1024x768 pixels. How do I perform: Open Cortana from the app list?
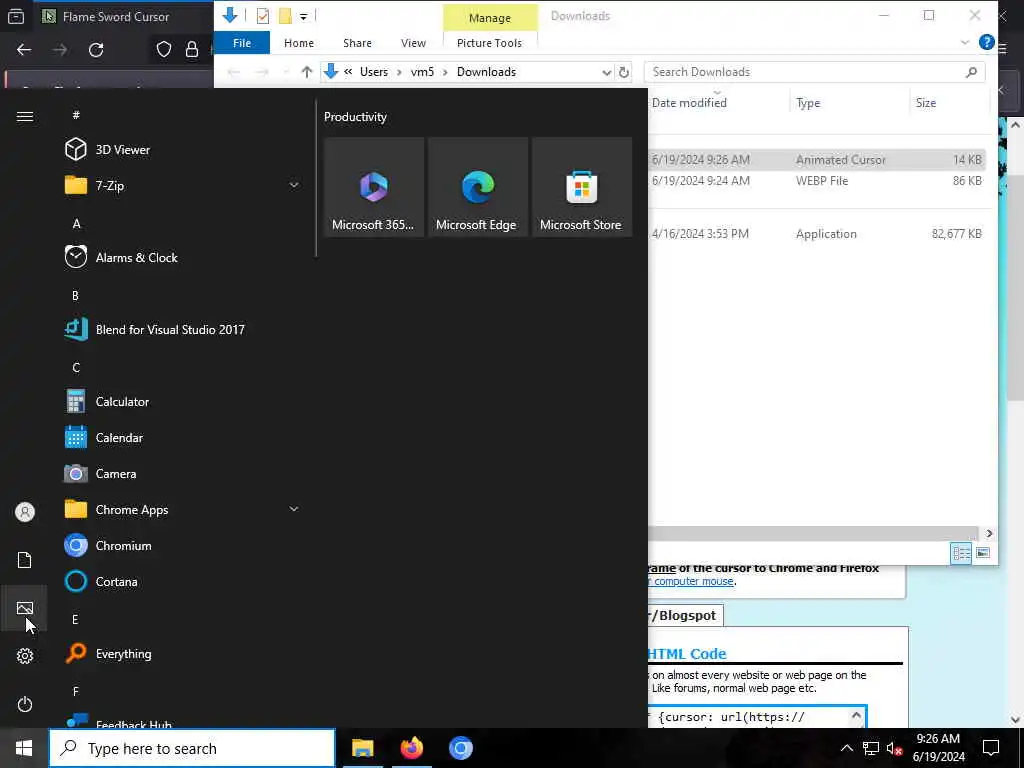pos(183,581)
